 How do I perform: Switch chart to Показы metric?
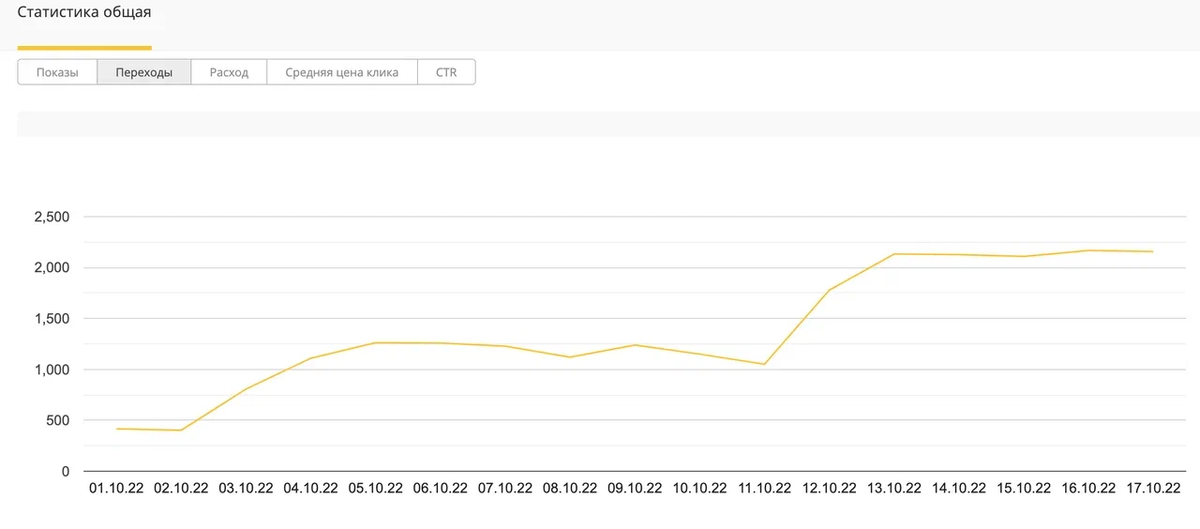point(57,72)
